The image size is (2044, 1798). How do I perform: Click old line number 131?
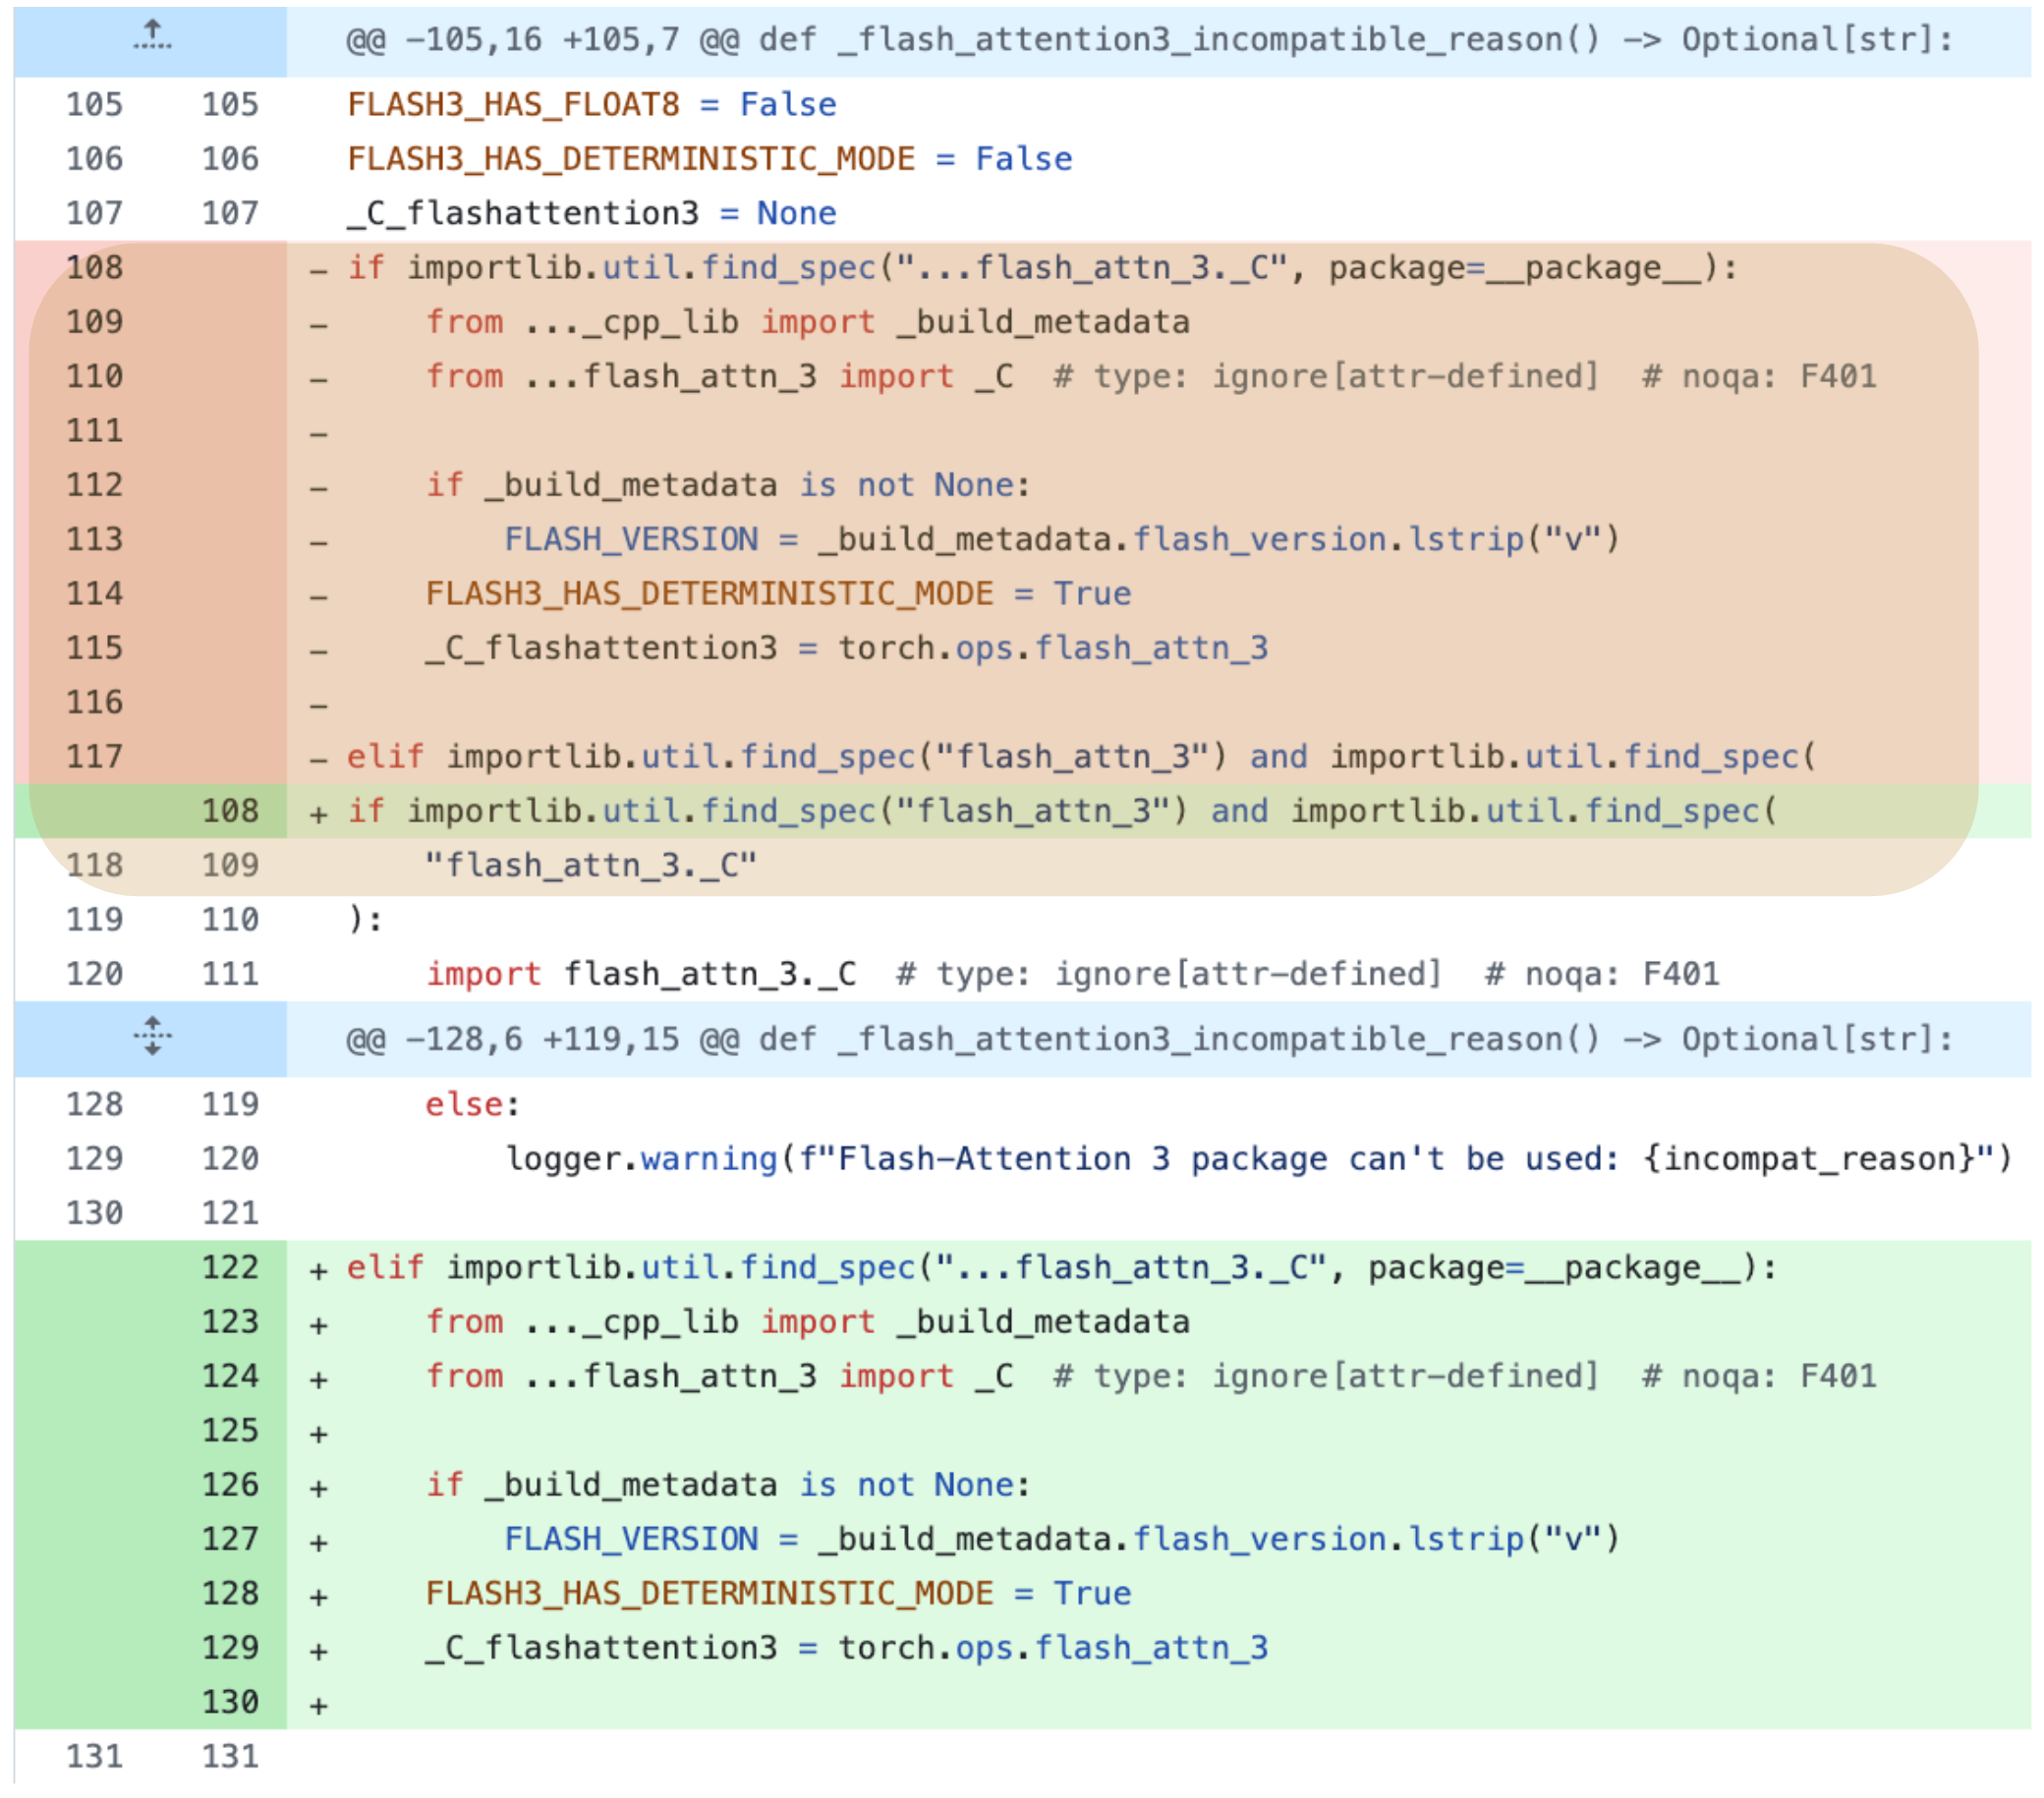(94, 1756)
